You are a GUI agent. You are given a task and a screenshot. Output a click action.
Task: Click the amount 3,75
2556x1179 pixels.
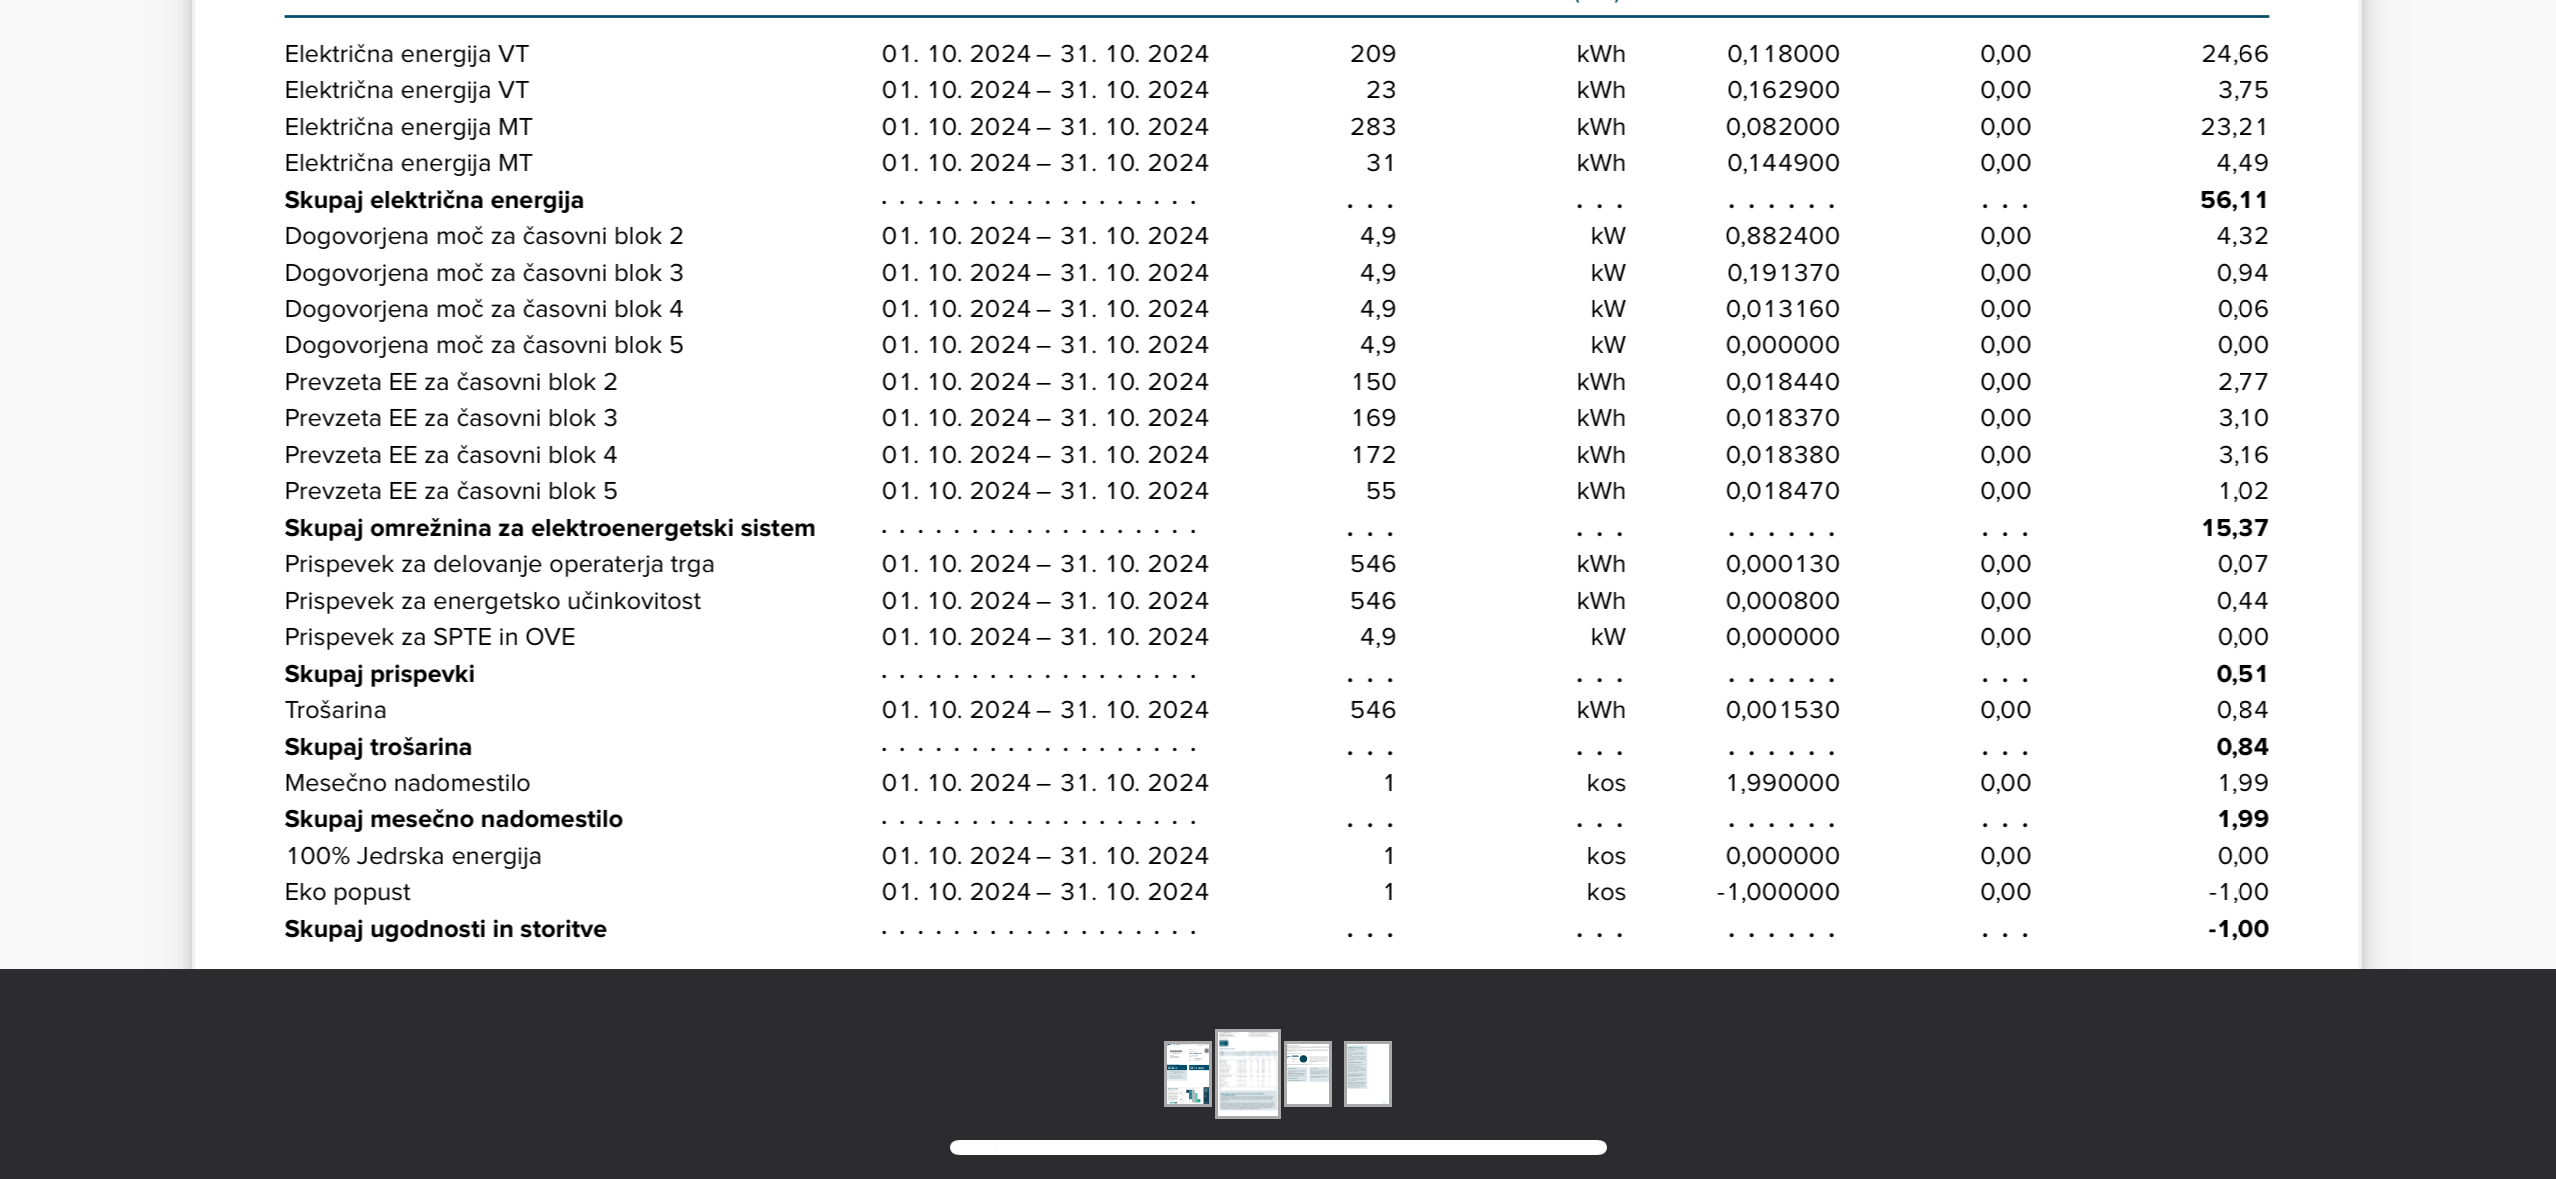click(x=2243, y=90)
